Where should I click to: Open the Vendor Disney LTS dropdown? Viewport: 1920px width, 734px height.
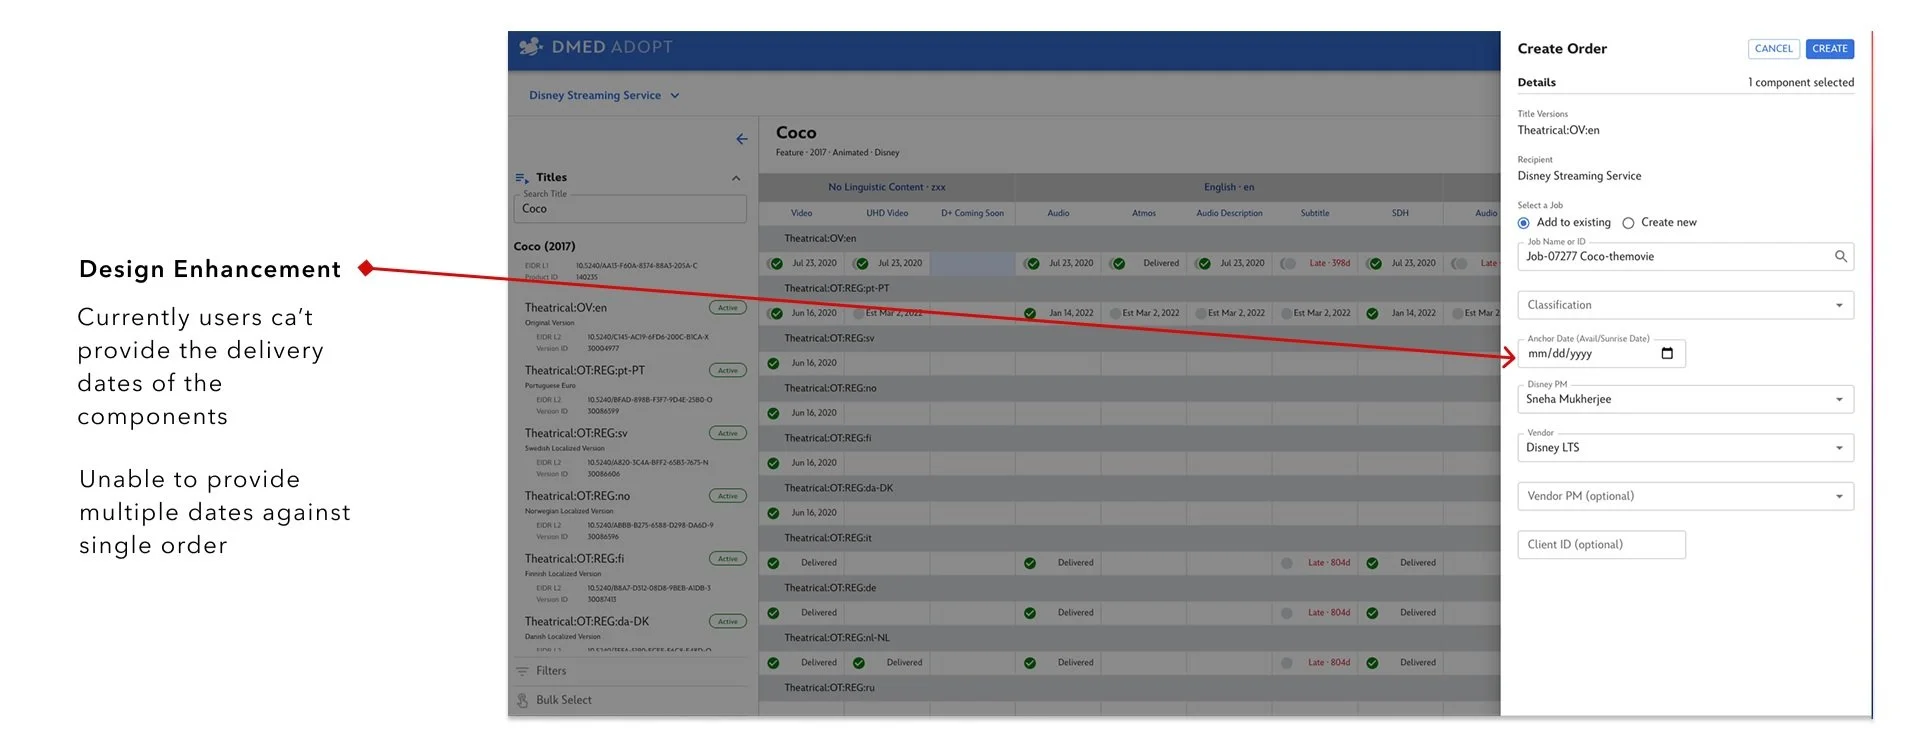pyautogui.click(x=1685, y=448)
